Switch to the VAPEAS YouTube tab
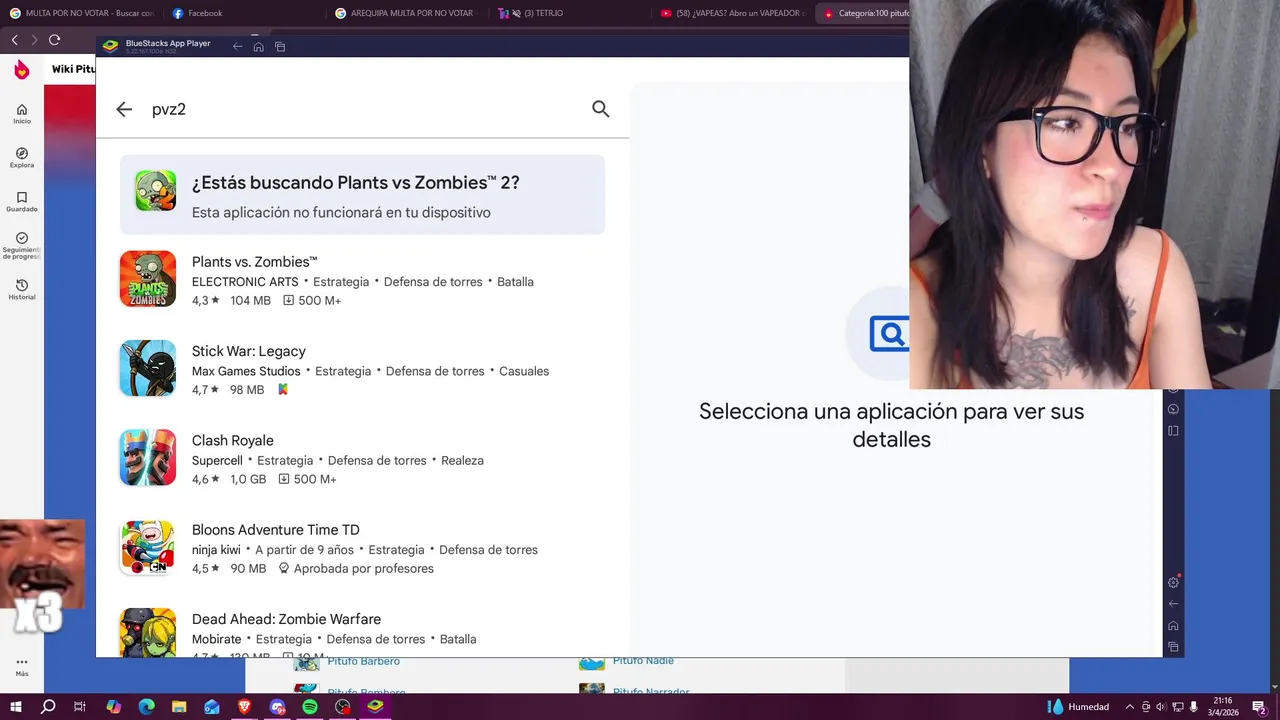Screen dimensions: 1280x720 point(732,13)
